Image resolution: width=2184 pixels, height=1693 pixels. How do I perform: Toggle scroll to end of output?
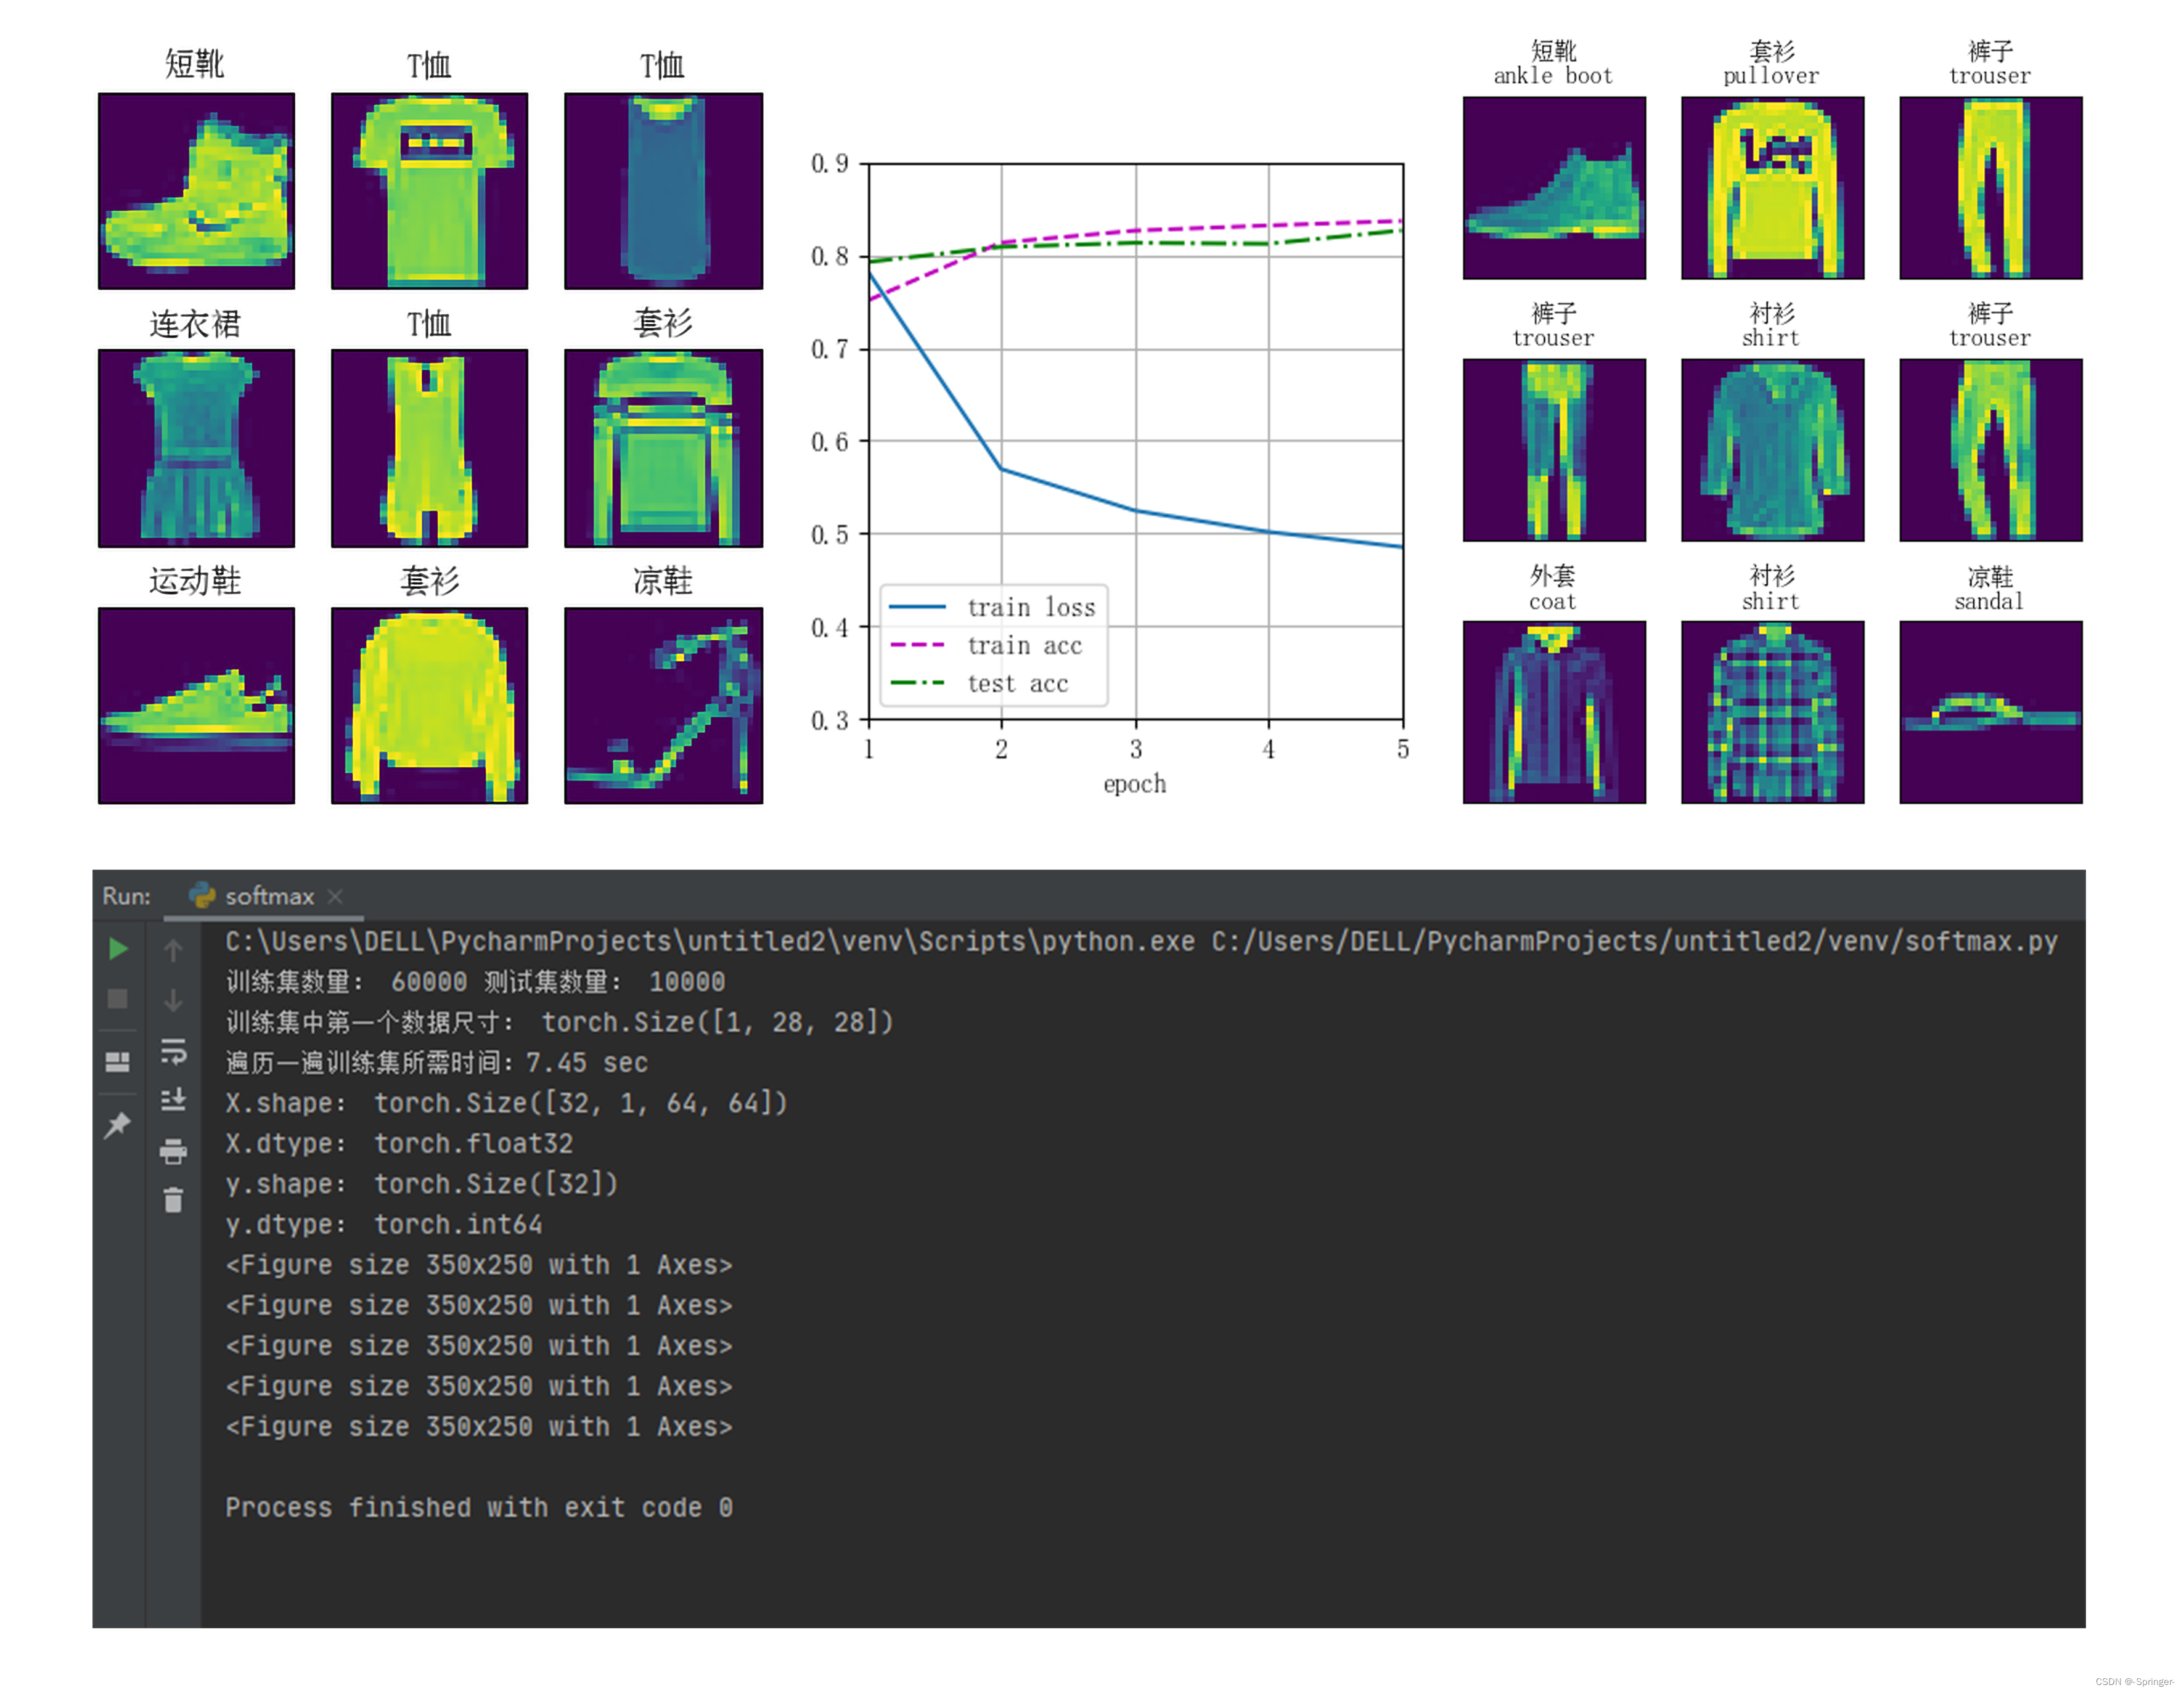[x=173, y=1100]
